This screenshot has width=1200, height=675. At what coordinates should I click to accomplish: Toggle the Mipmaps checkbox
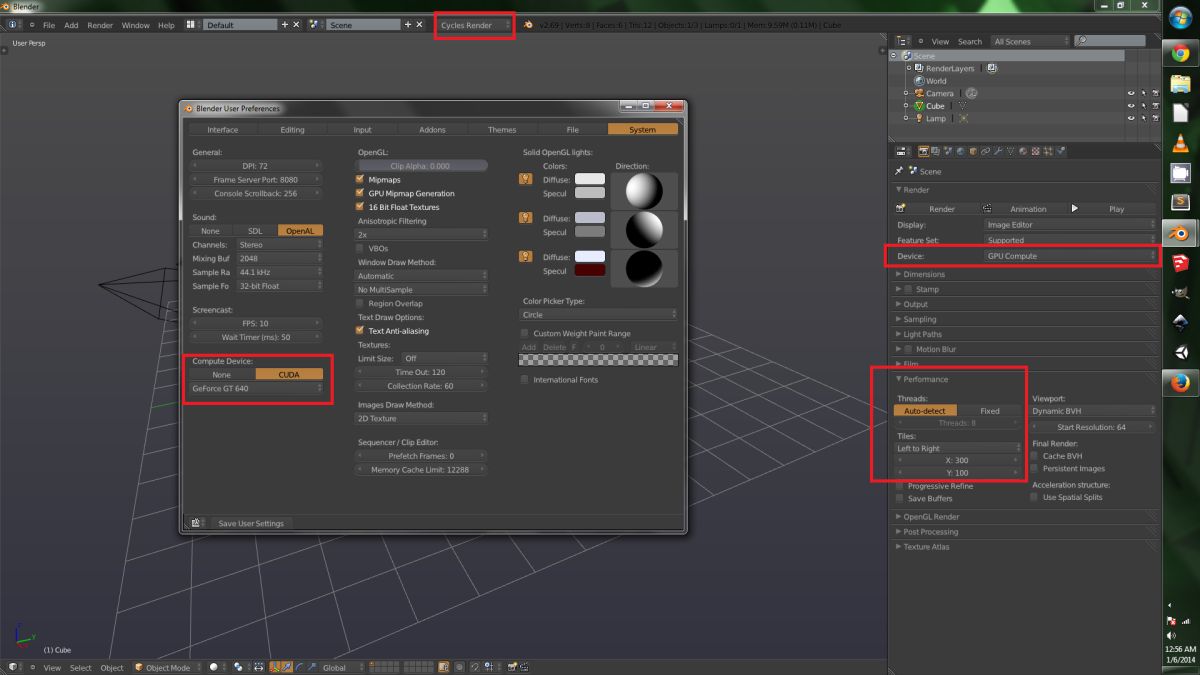[x=360, y=180]
